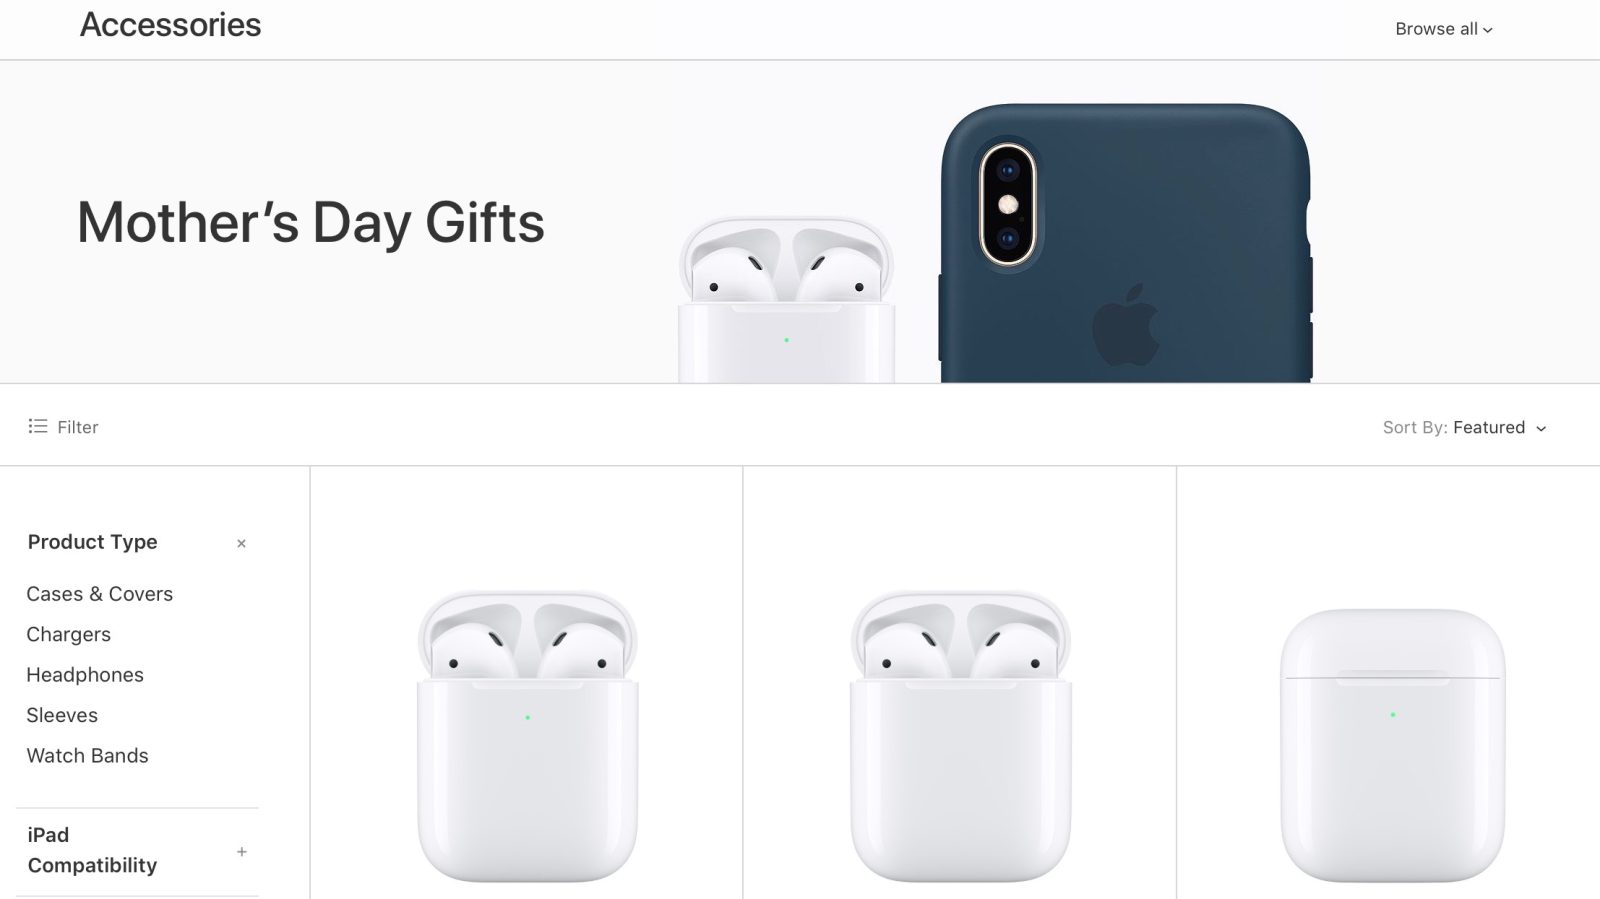Open second AirPods product in grid
The width and height of the screenshot is (1600, 899).
pos(960,736)
